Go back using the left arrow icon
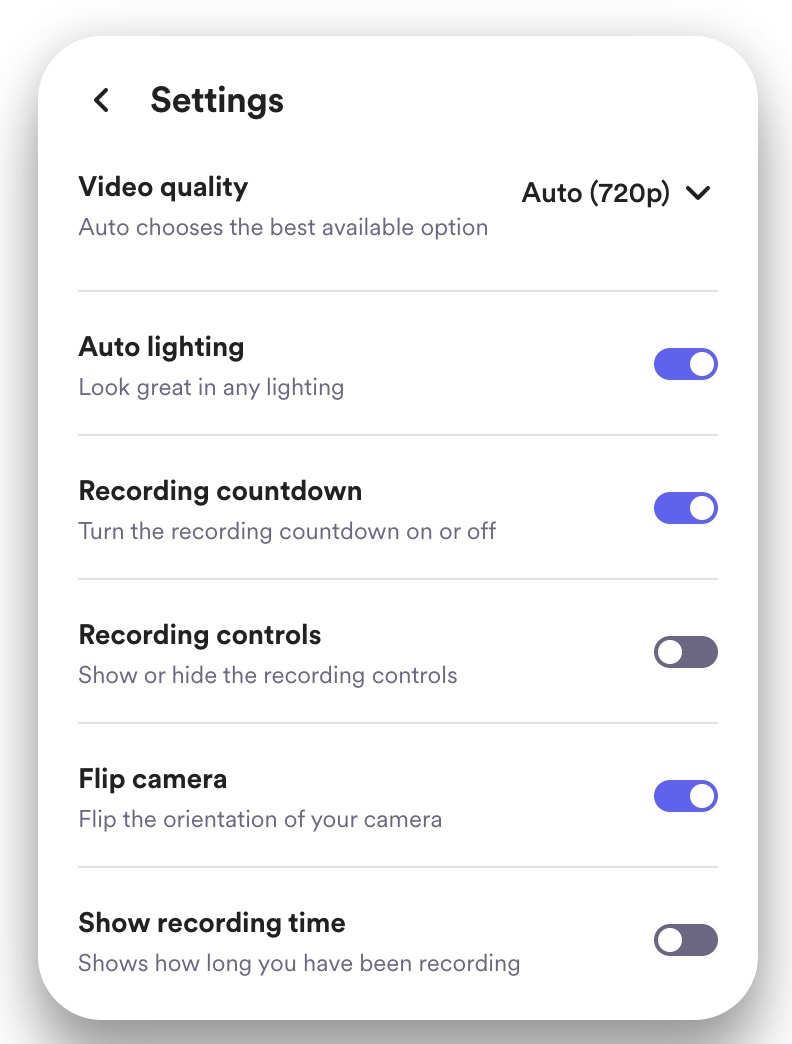792x1044 pixels. click(x=100, y=100)
